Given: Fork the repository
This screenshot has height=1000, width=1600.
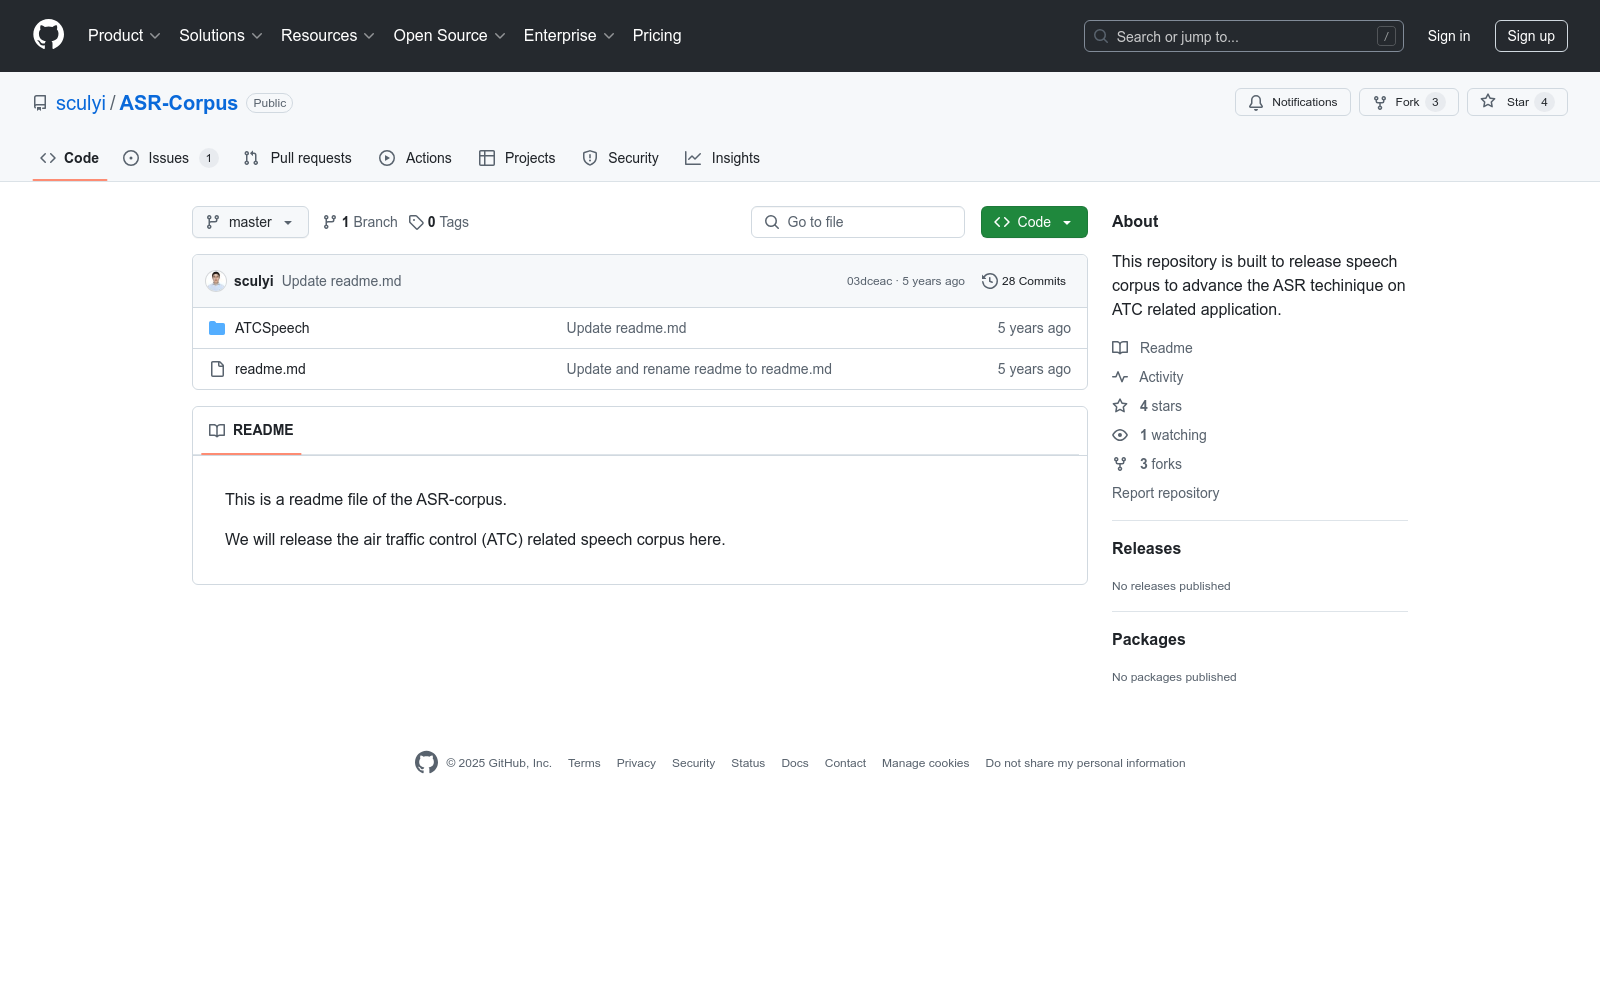Looking at the screenshot, I should tap(1409, 102).
